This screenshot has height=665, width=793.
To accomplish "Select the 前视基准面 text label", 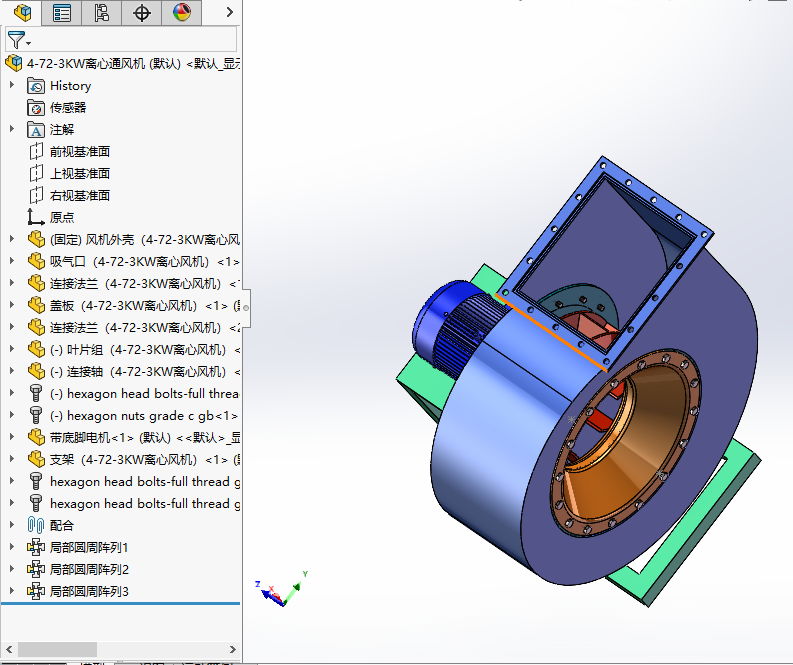I will pos(80,152).
